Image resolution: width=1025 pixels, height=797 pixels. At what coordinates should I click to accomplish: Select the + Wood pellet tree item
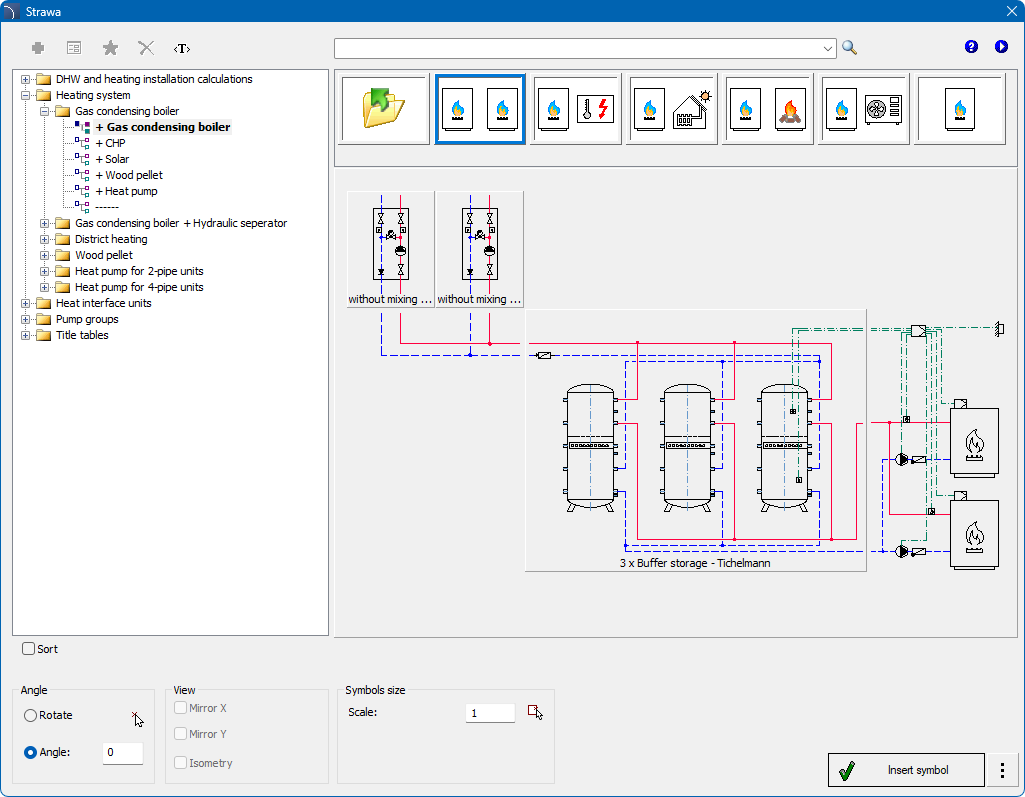(x=128, y=175)
